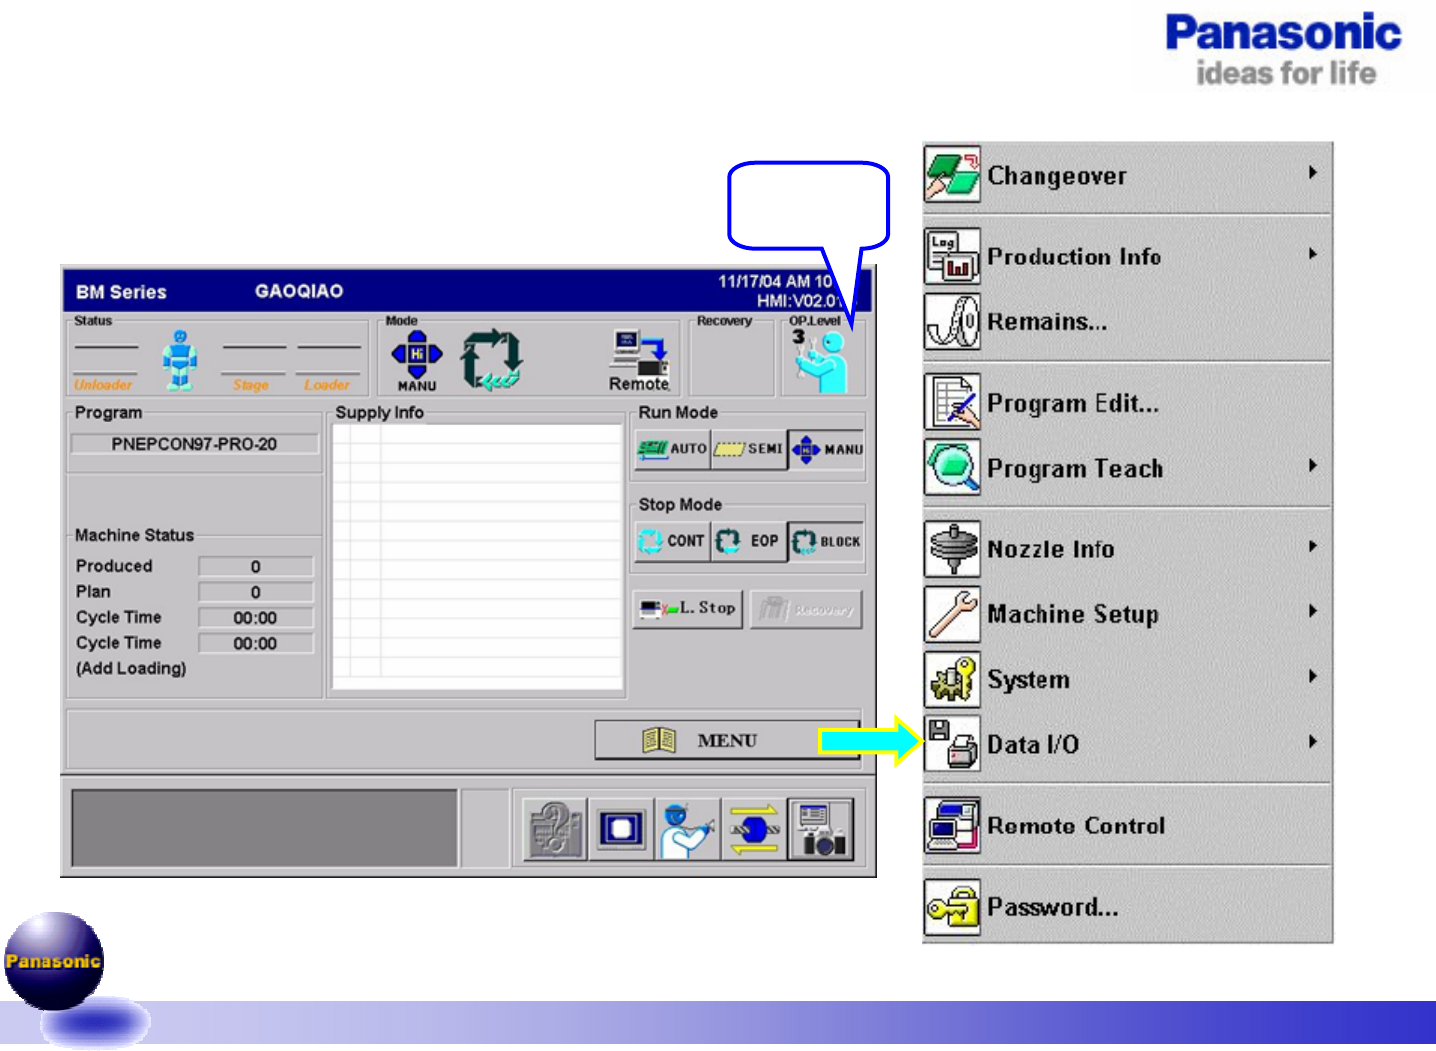Expand the Changeover submenu arrow

(x=1312, y=172)
